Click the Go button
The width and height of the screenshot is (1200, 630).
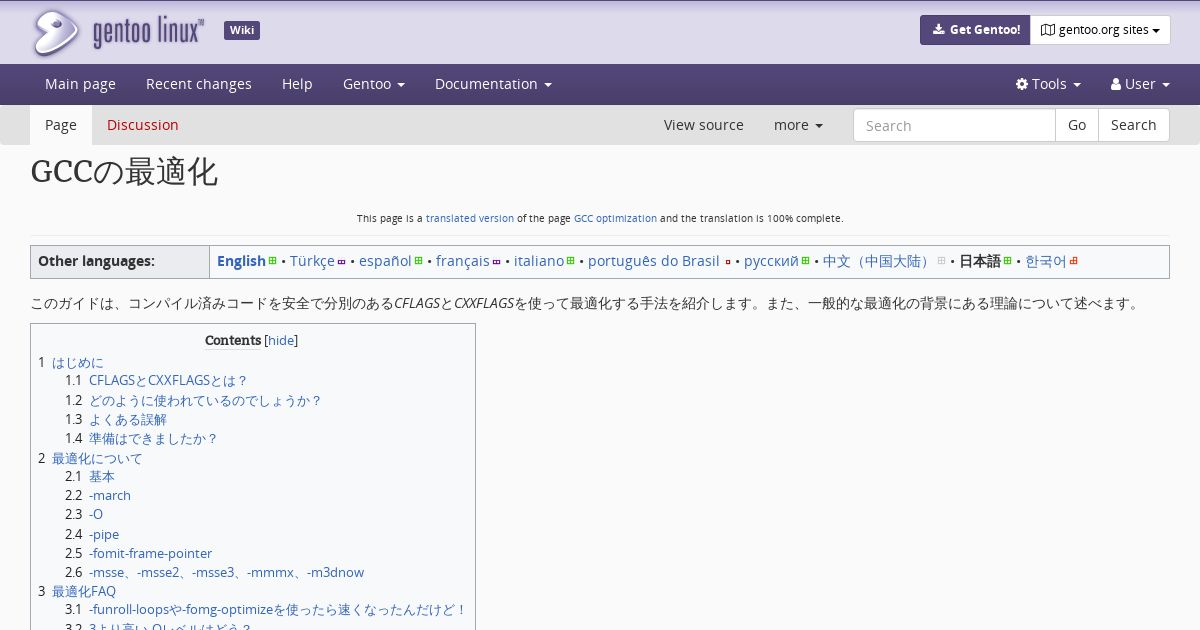[x=1077, y=125]
